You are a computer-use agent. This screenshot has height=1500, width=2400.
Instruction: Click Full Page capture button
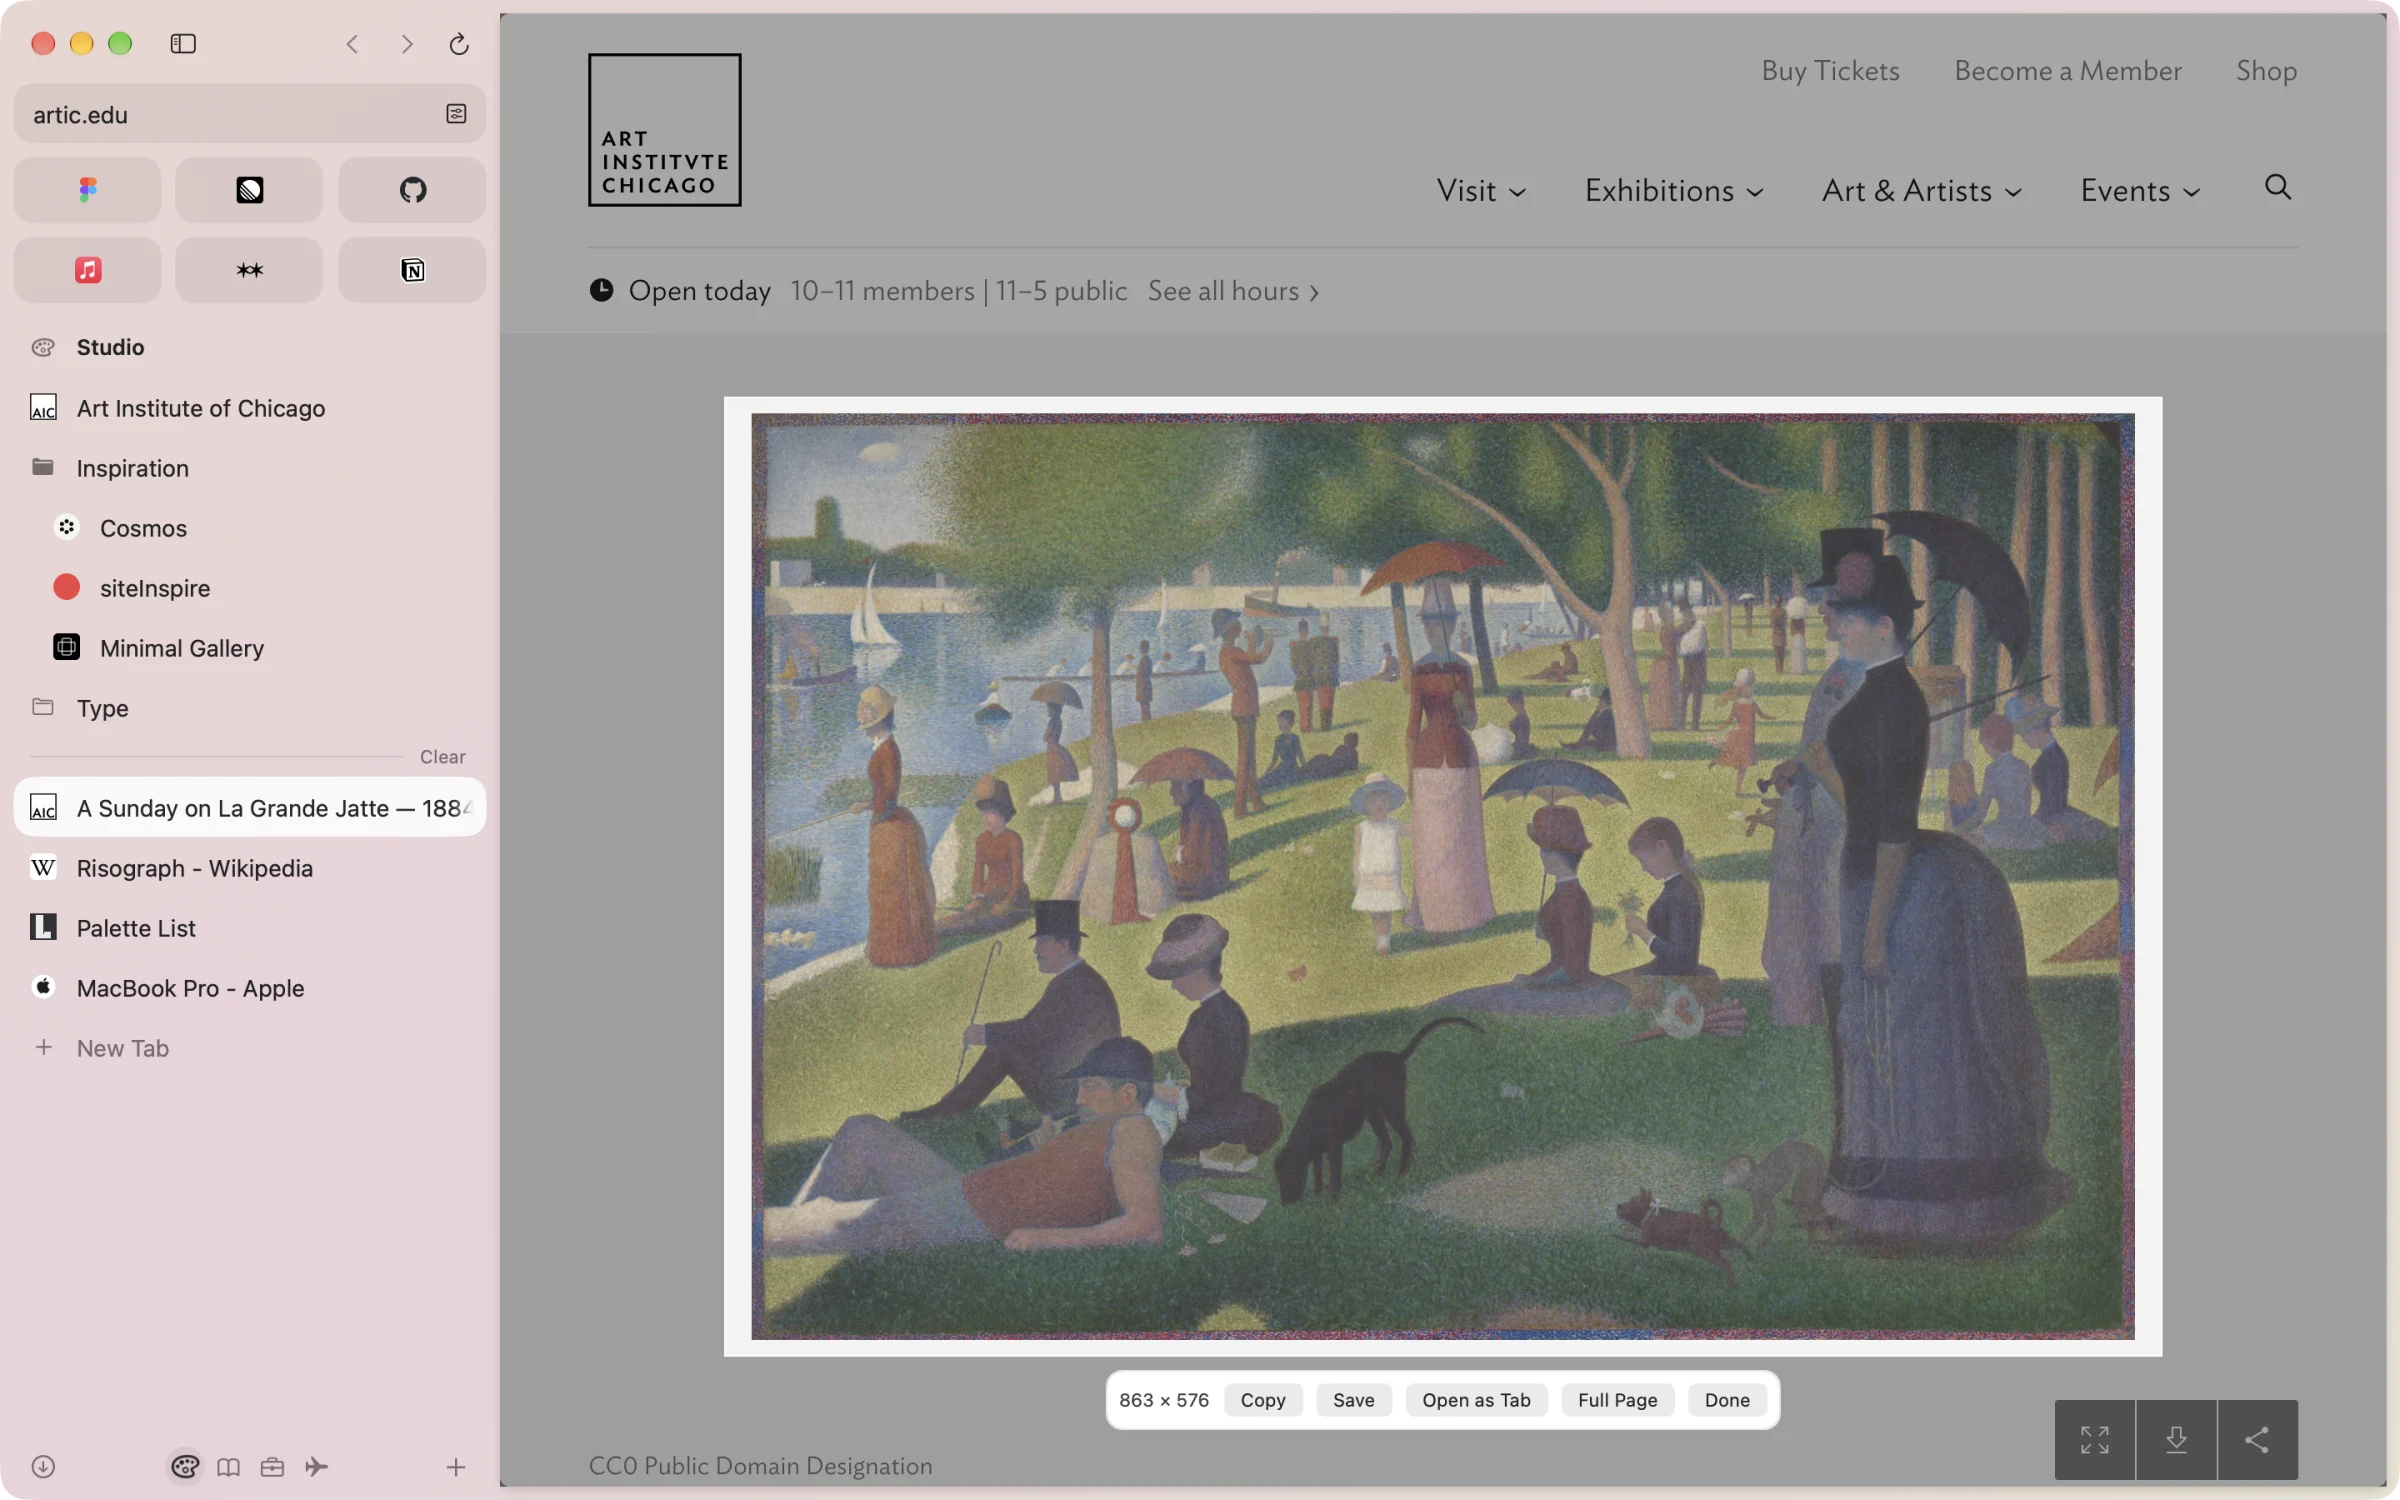[1617, 1400]
